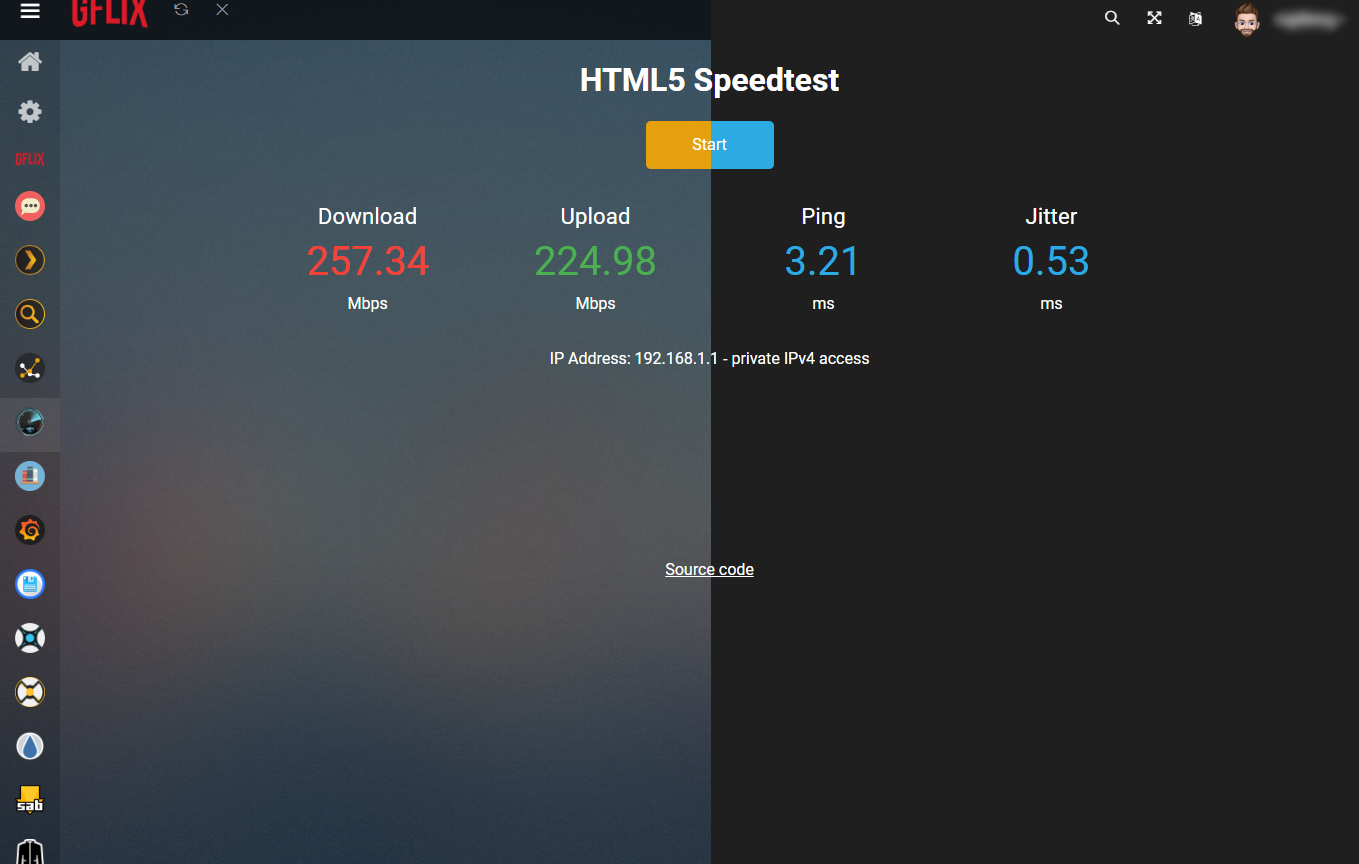The image size is (1359, 864).
Task: Open the Sonarr sidebar icon
Action: coord(30,638)
